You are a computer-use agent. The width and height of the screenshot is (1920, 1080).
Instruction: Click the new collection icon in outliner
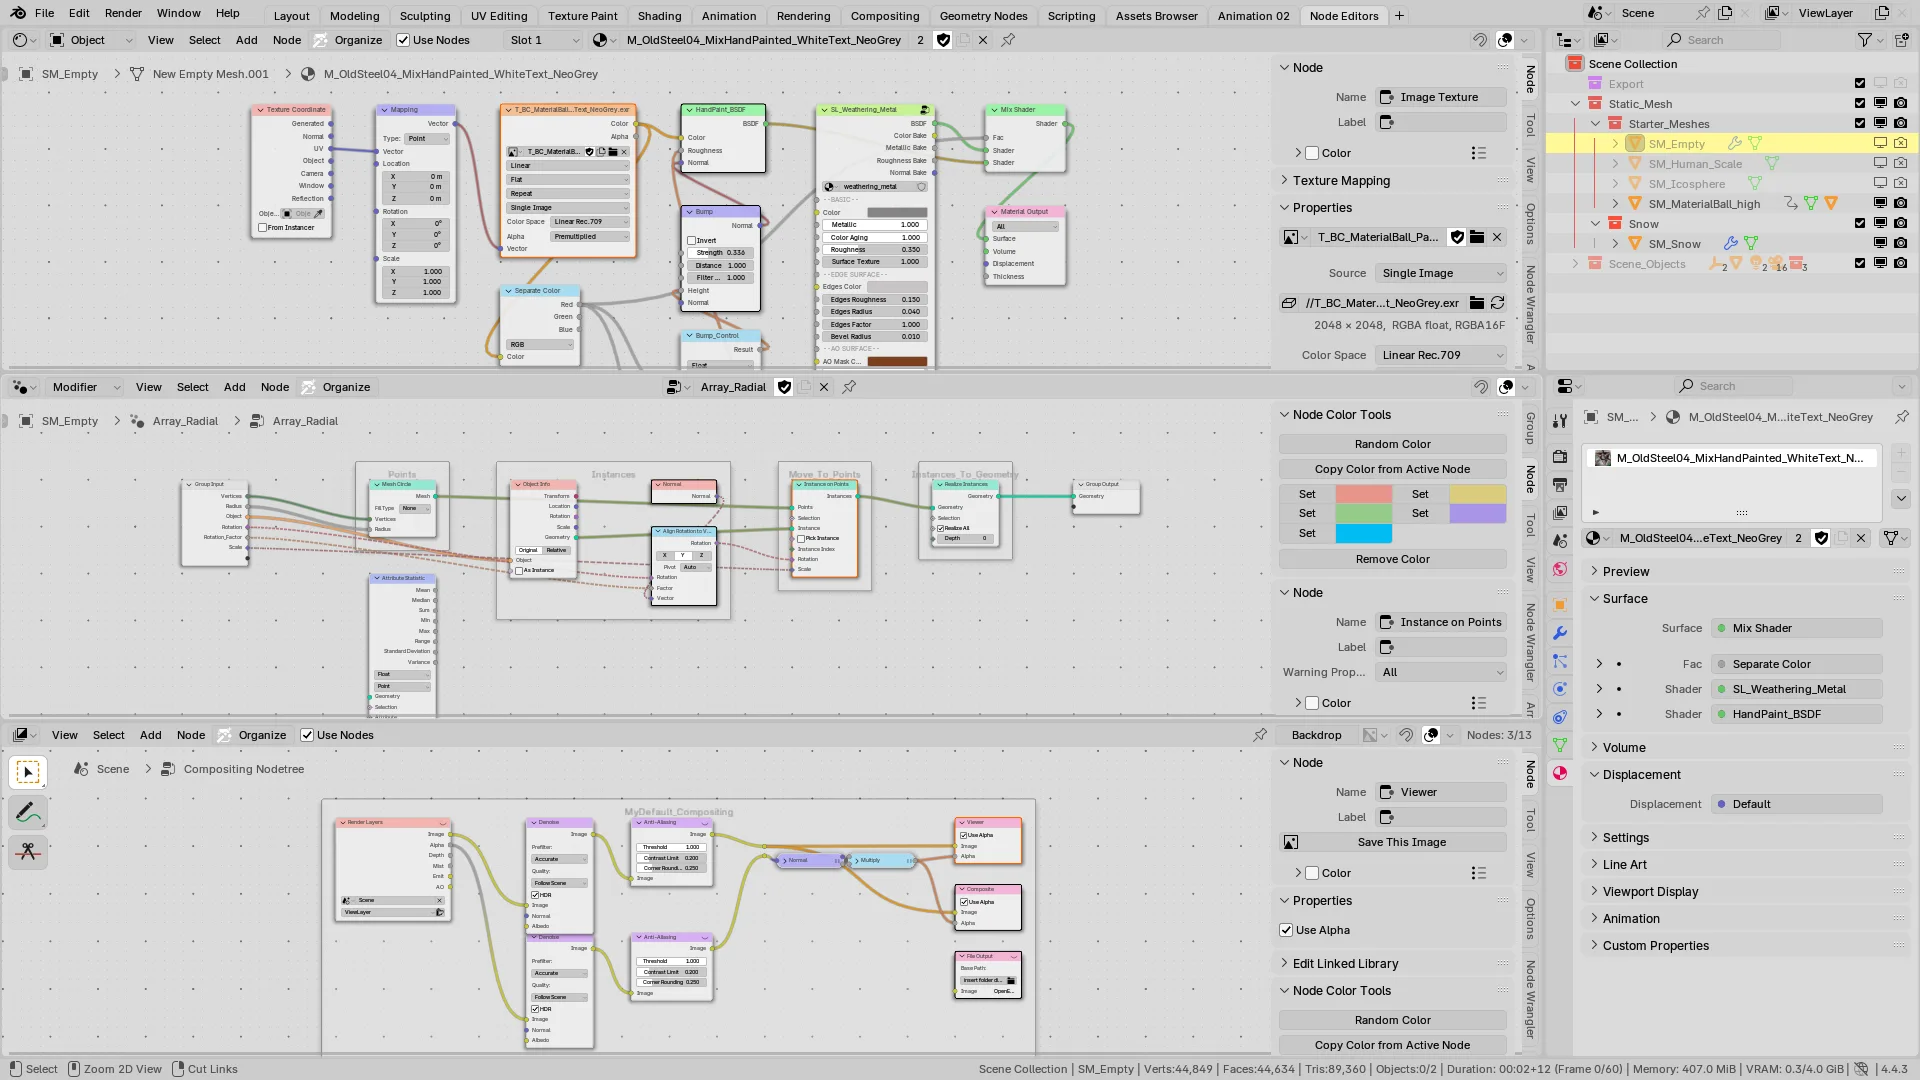(x=1904, y=40)
